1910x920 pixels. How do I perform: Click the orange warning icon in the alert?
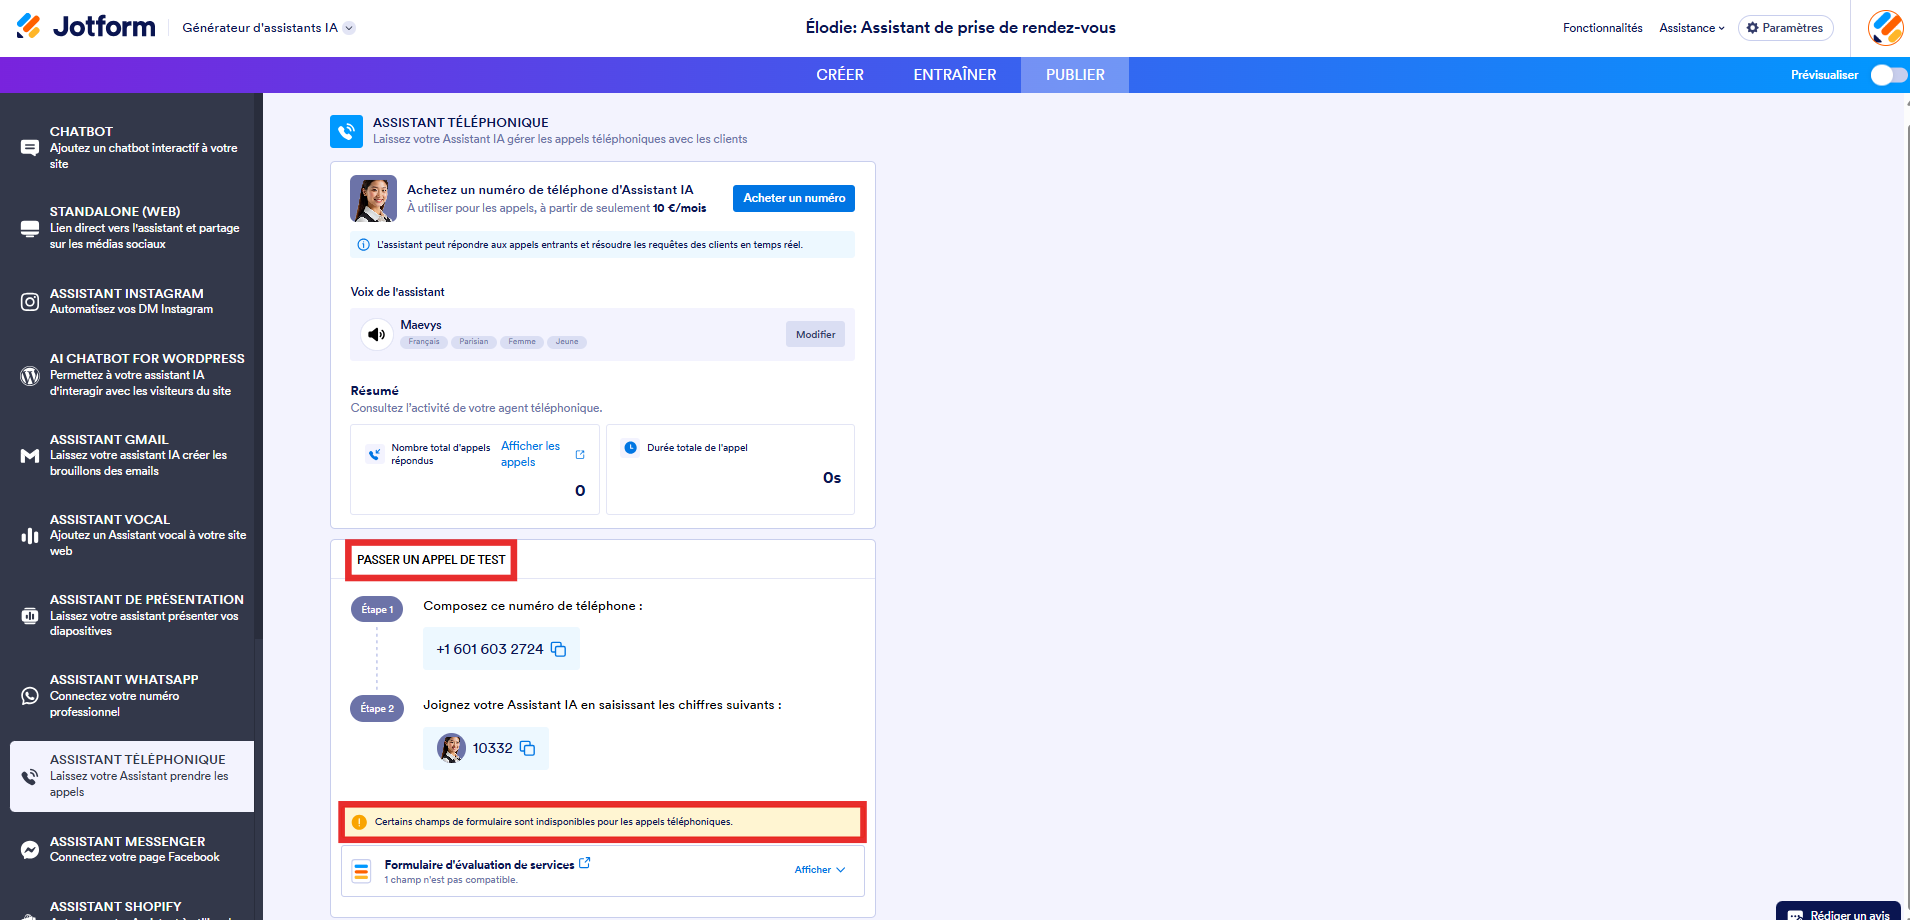(359, 822)
